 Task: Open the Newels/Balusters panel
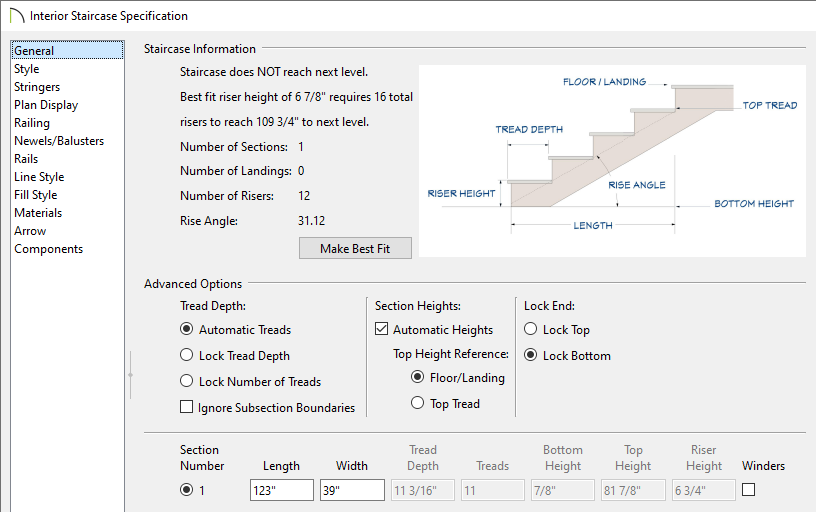[x=59, y=141]
